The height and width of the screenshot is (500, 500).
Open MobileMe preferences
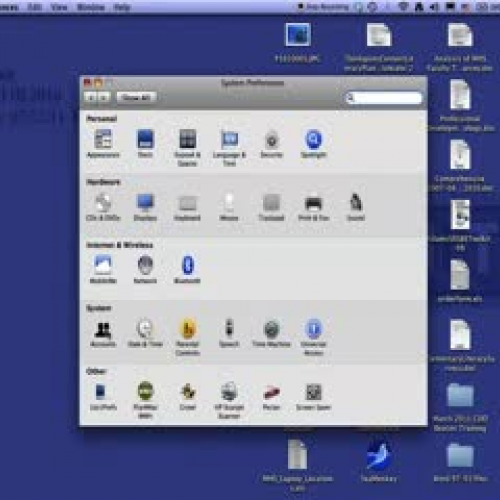coord(103,269)
